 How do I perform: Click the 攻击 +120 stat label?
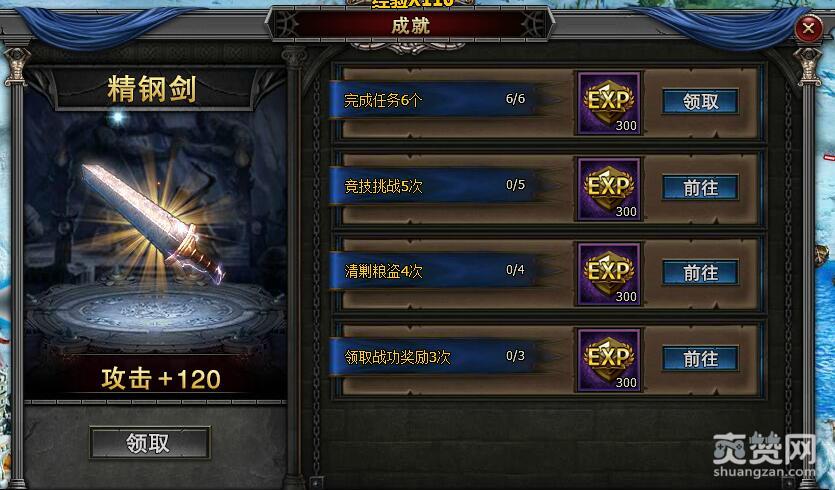[161, 379]
